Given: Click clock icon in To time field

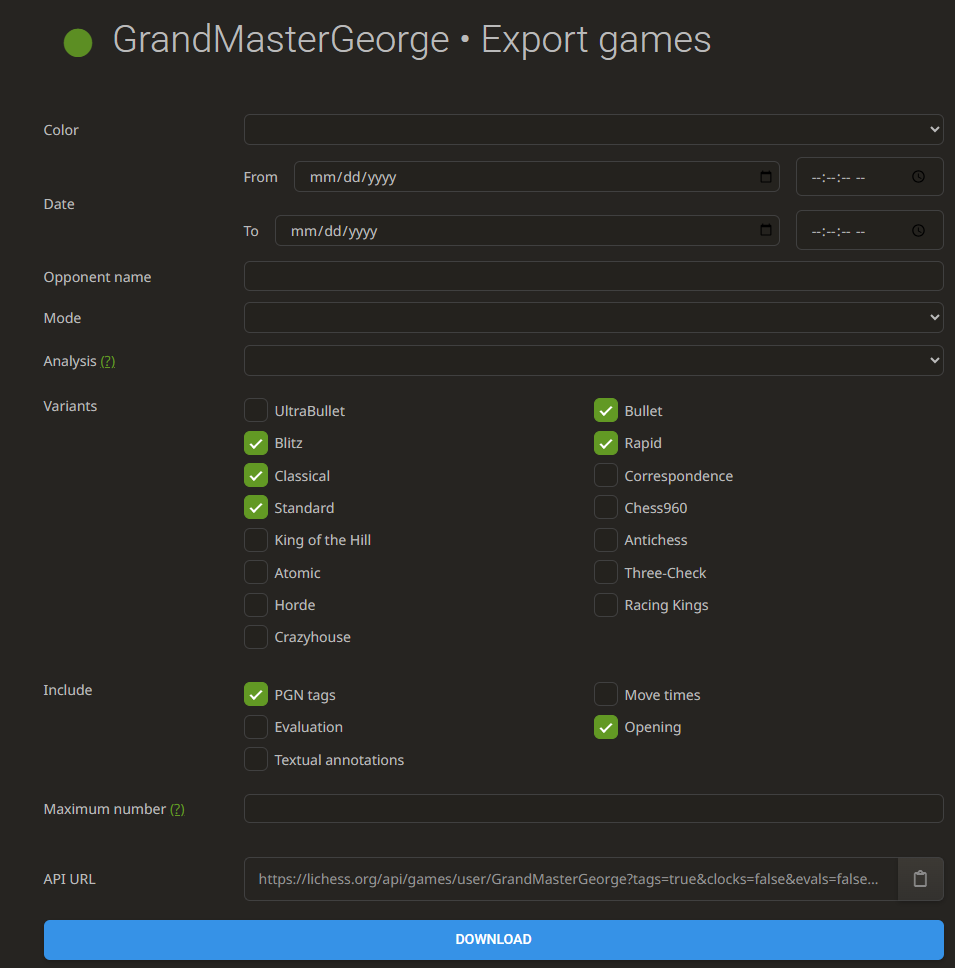Looking at the screenshot, I should [x=918, y=231].
